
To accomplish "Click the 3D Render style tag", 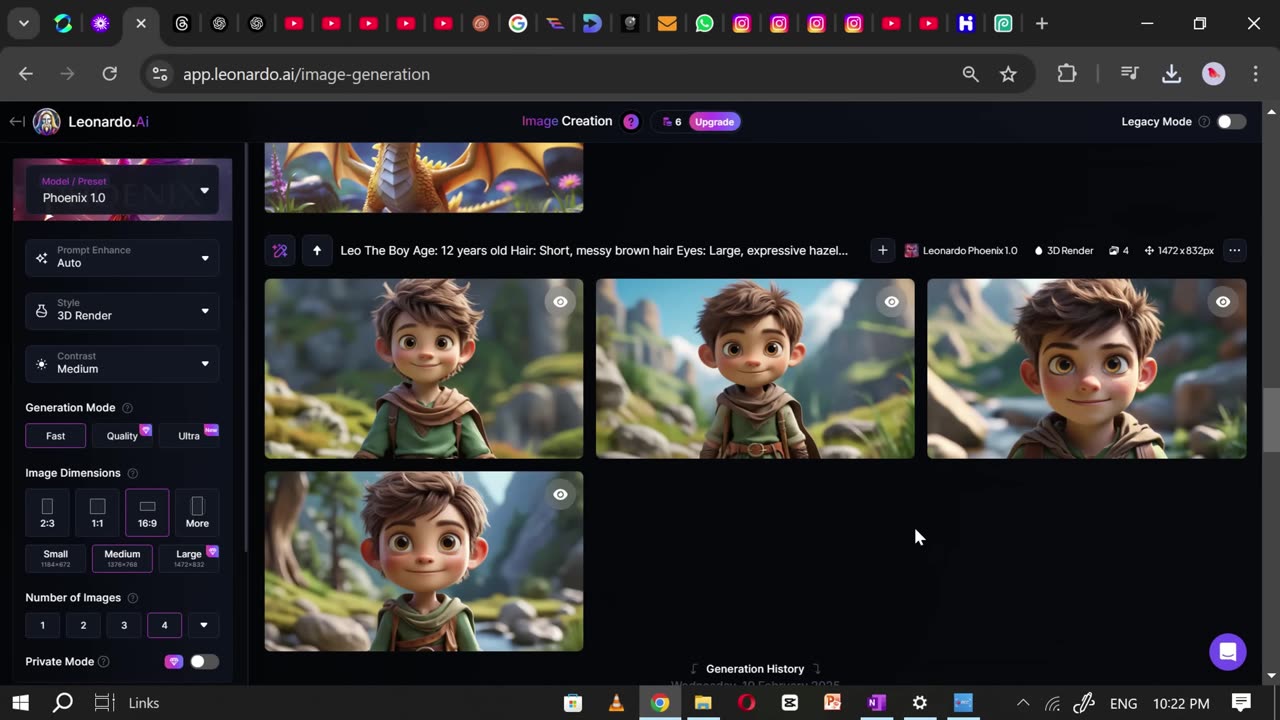I will [x=1064, y=251].
